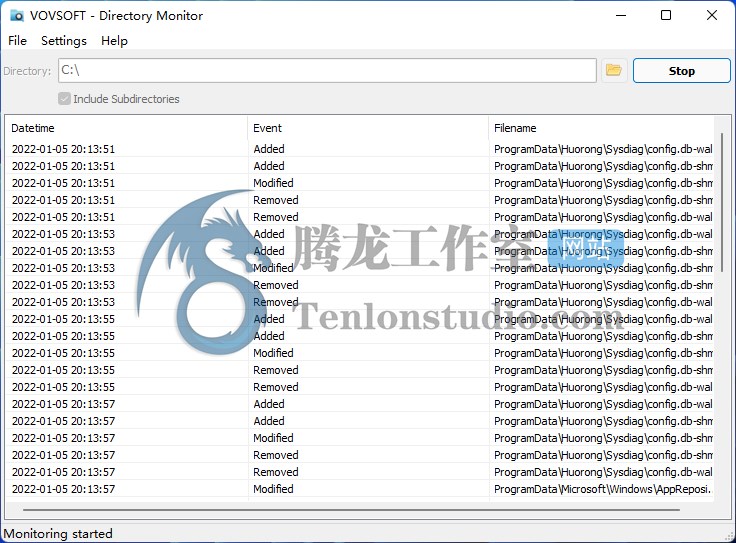Image resolution: width=736 pixels, height=543 pixels.
Task: Open the File menu
Action: (x=17, y=41)
